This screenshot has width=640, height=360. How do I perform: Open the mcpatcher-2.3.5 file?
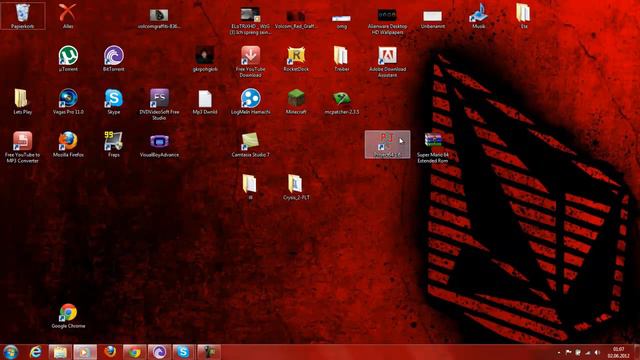tap(342, 102)
